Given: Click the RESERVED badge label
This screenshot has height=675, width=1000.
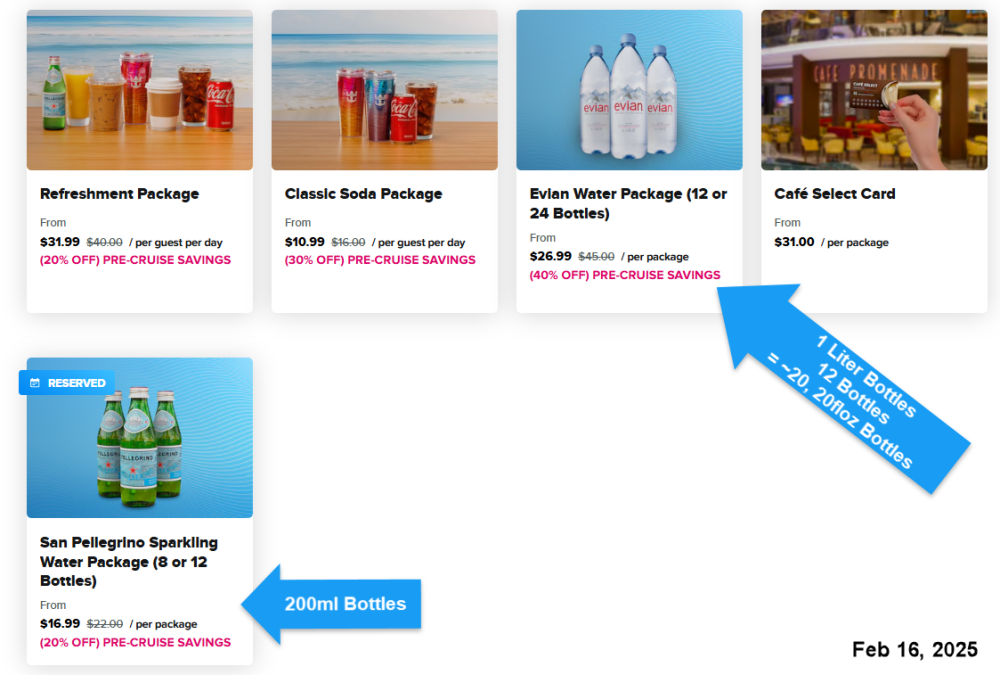Looking at the screenshot, I should pos(77,383).
